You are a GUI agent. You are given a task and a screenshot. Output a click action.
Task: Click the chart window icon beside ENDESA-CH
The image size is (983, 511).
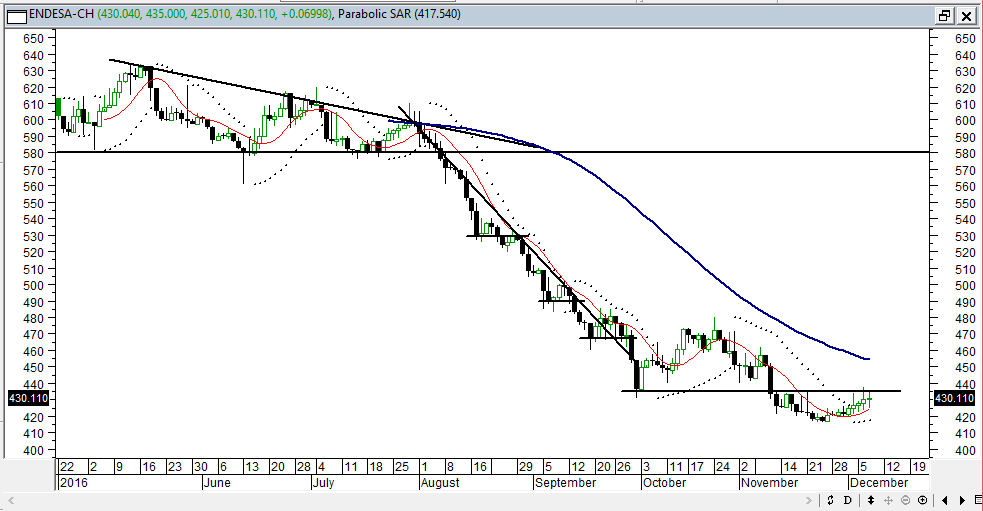coord(16,16)
